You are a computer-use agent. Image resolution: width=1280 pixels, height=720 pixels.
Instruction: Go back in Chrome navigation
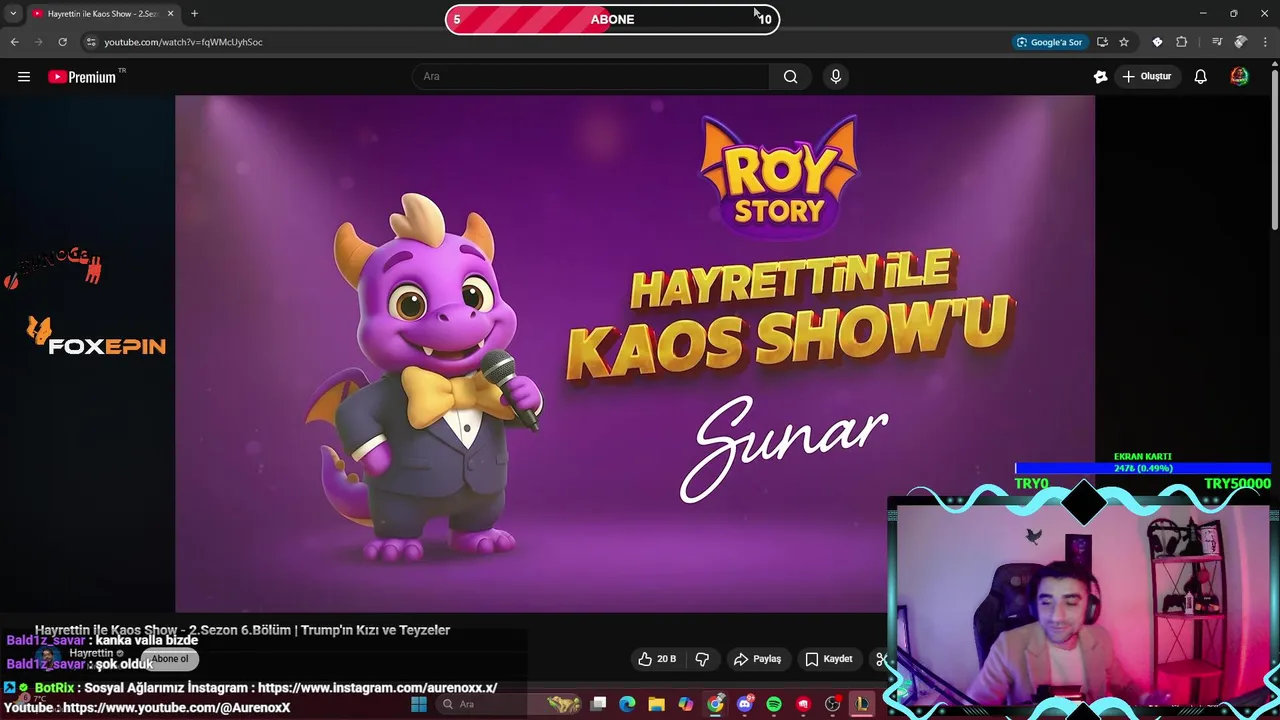point(14,42)
